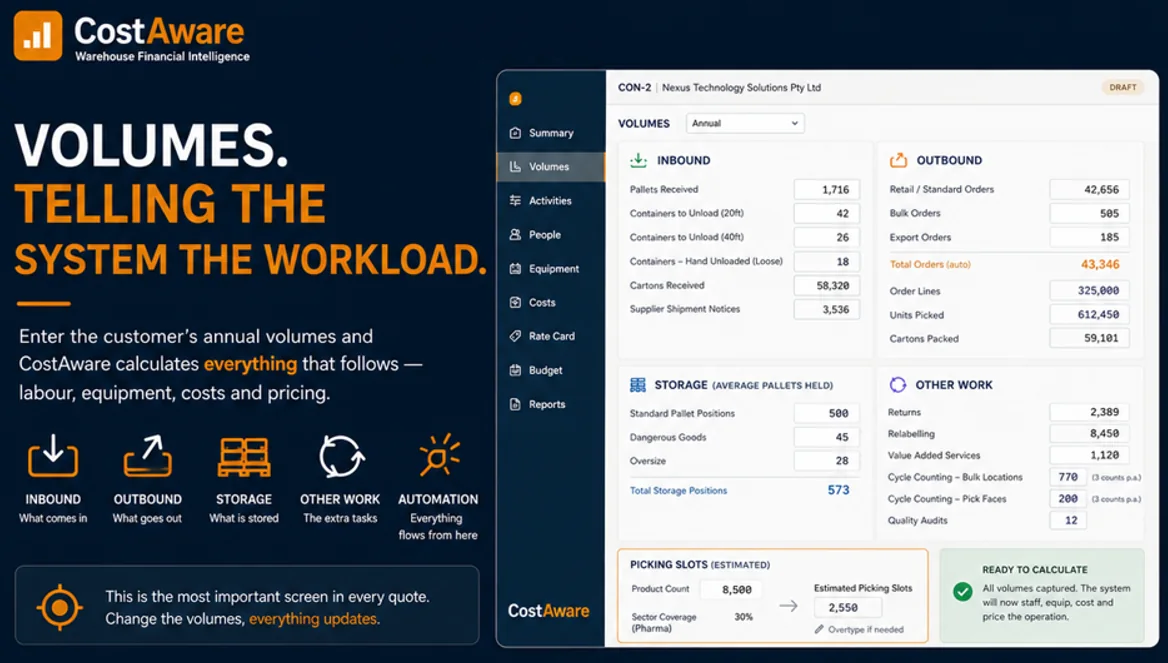The image size is (1168, 663).
Task: Open the Annual period dropdown
Action: tap(745, 123)
